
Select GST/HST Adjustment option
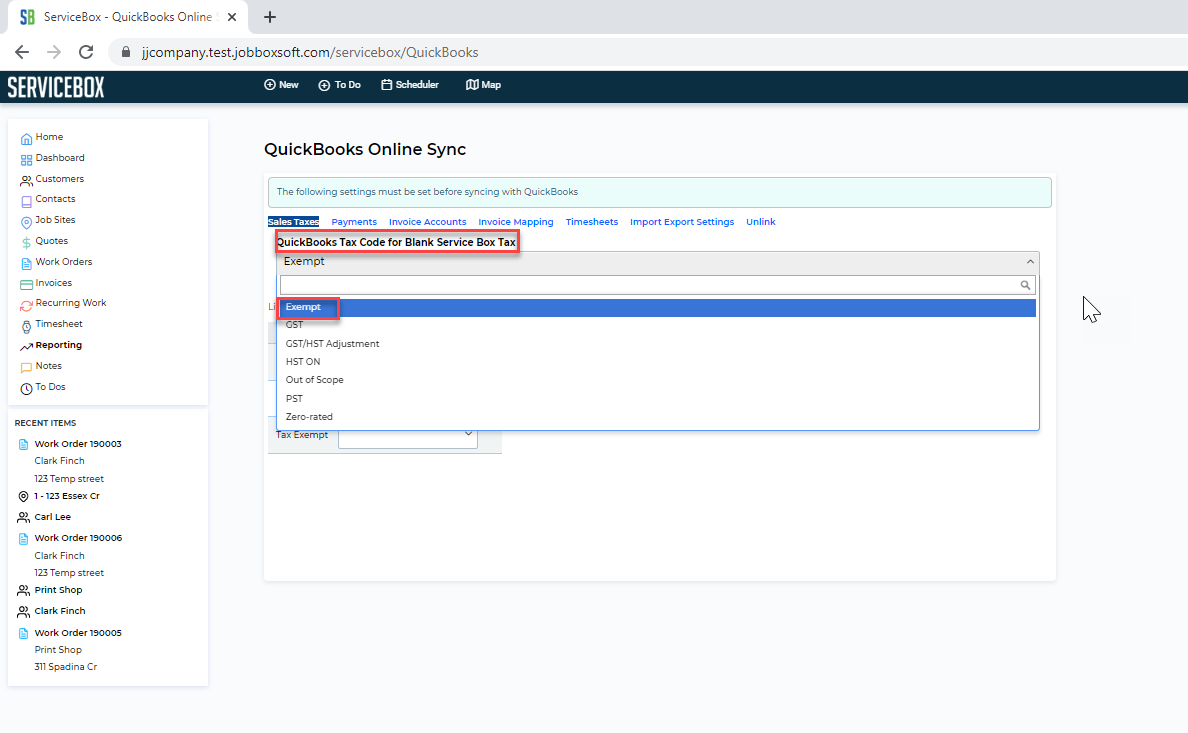(x=658, y=343)
